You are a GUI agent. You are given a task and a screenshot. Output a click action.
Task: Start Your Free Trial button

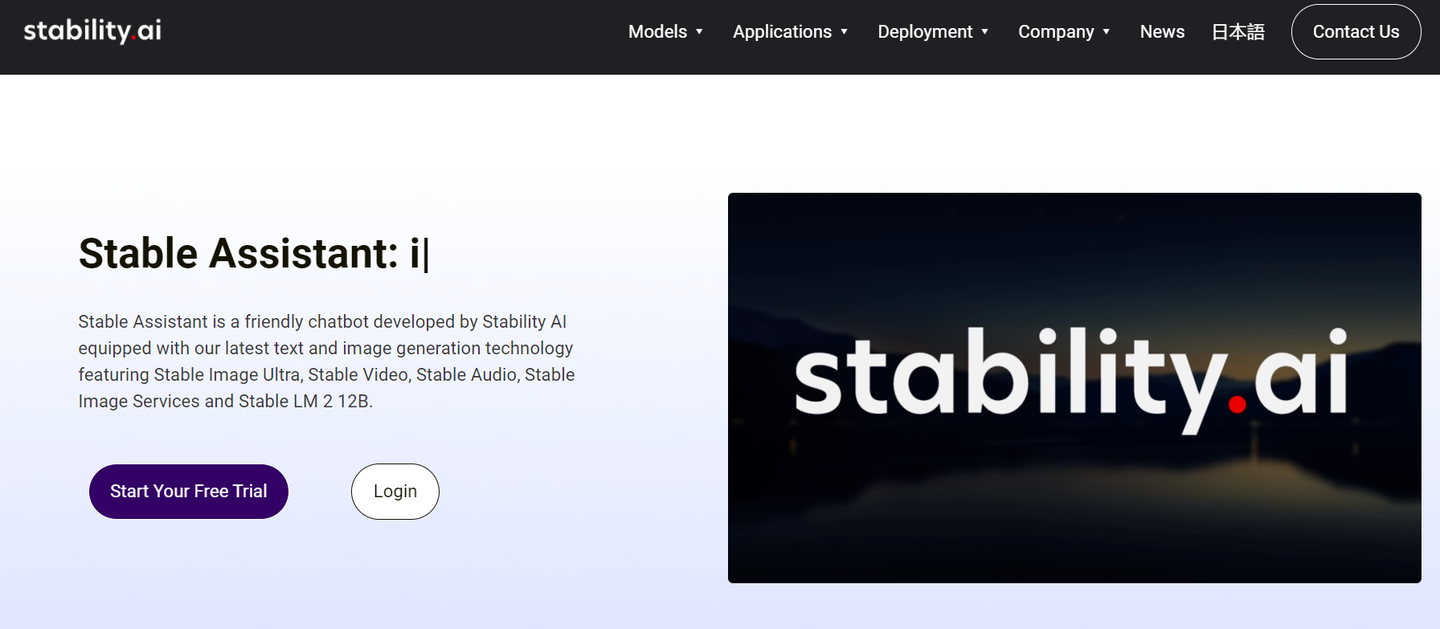pyautogui.click(x=189, y=491)
